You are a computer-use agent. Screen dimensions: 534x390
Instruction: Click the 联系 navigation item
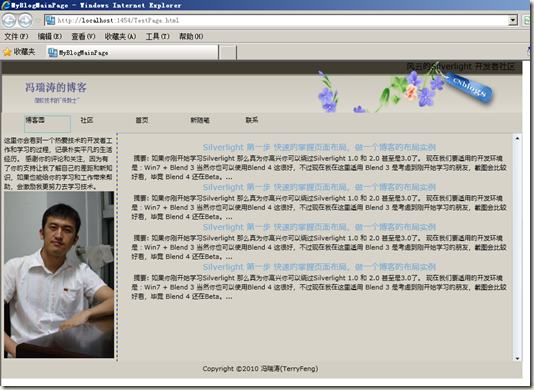tap(252, 120)
